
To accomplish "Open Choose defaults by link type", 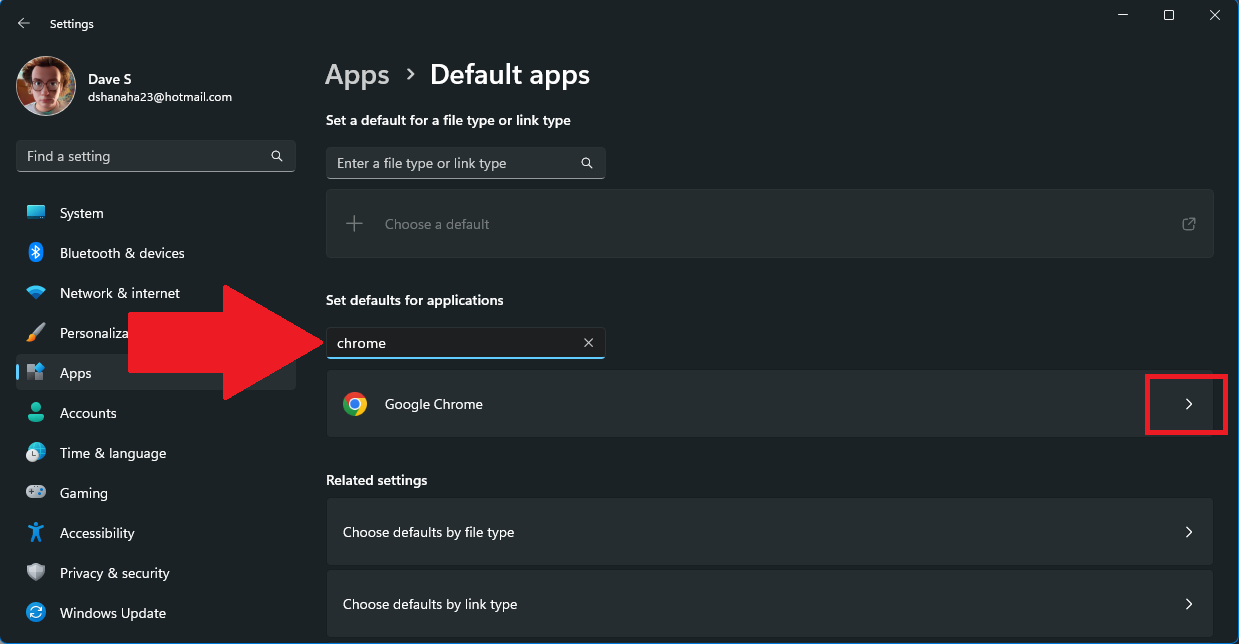I will click(x=769, y=604).
